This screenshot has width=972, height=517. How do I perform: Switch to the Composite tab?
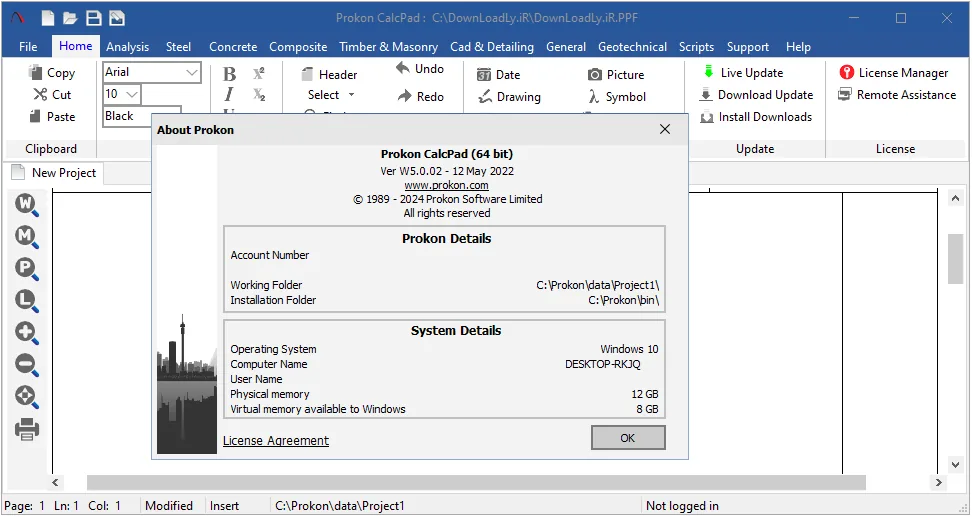pos(298,46)
